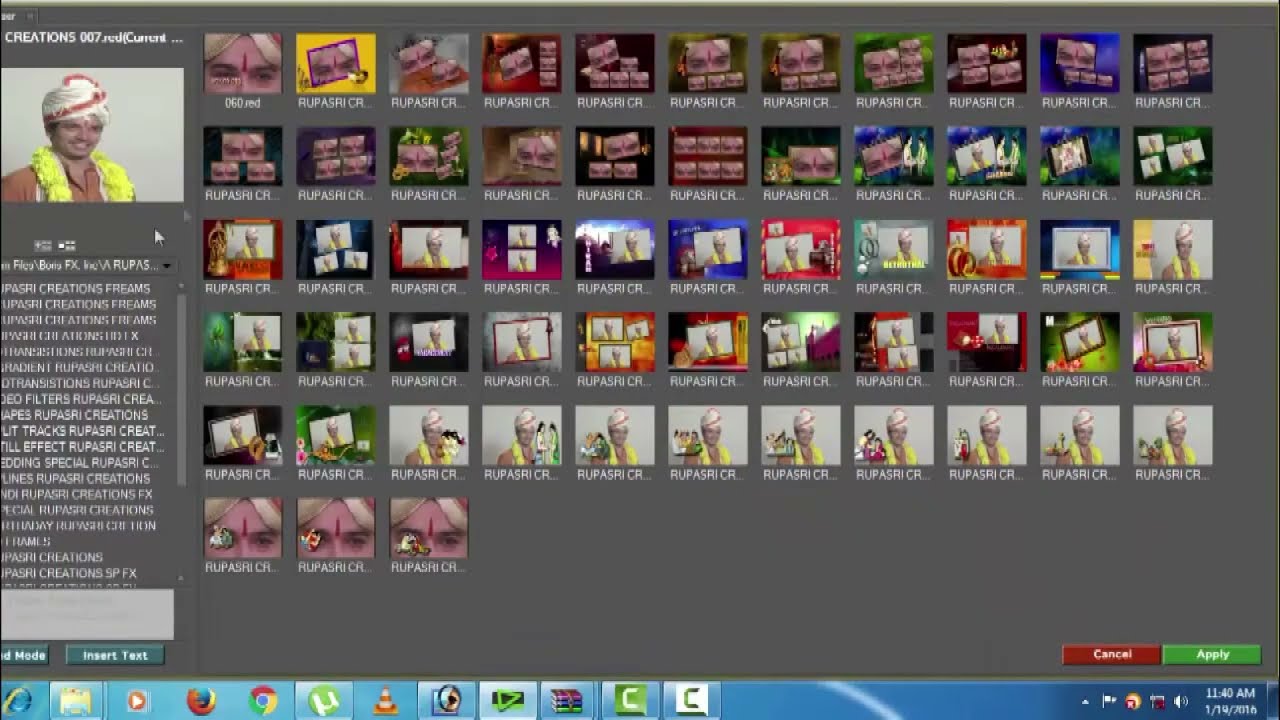The image size is (1280, 720).
Task: Select SHAPES RUPASRI CREATIONS category
Action: click(74, 415)
